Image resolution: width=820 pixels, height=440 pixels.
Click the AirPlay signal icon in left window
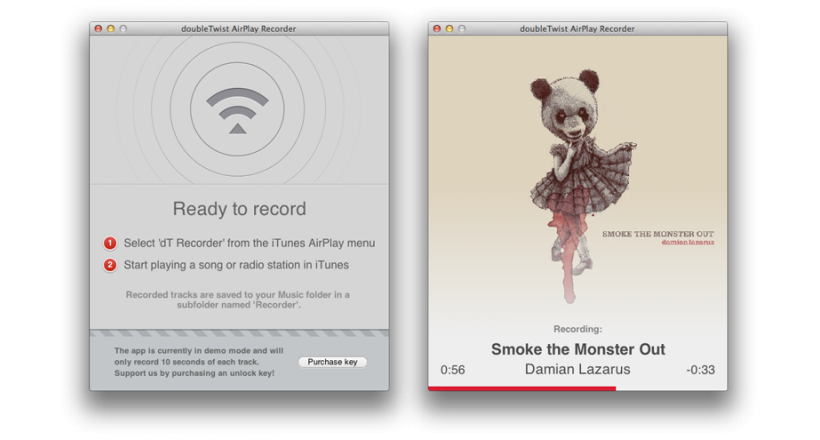pos(237,110)
